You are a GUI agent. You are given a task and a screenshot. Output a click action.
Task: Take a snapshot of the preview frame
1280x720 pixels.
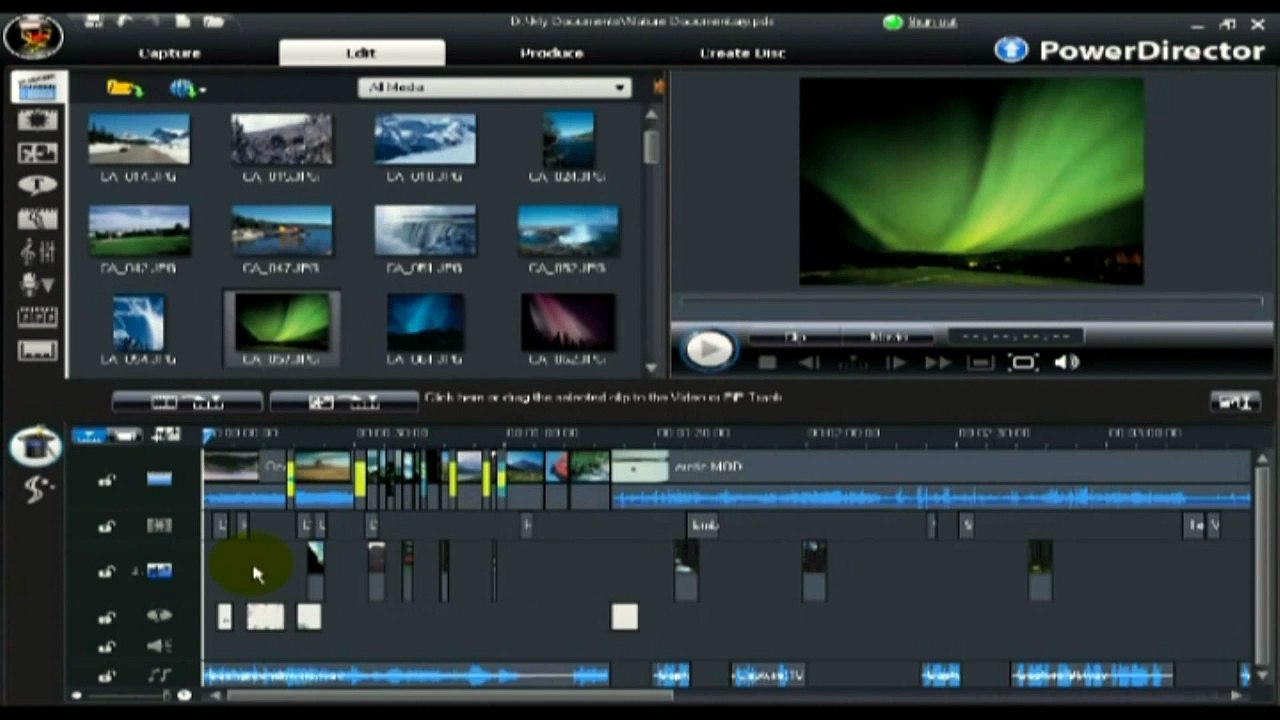click(981, 362)
